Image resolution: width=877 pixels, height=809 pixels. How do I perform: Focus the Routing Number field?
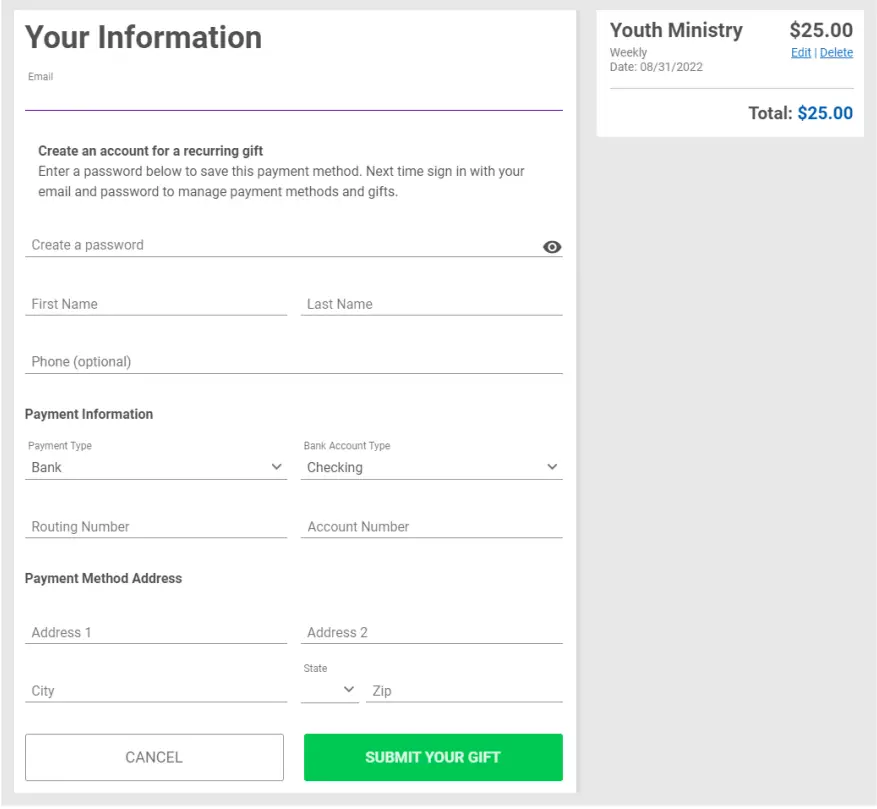coord(156,527)
